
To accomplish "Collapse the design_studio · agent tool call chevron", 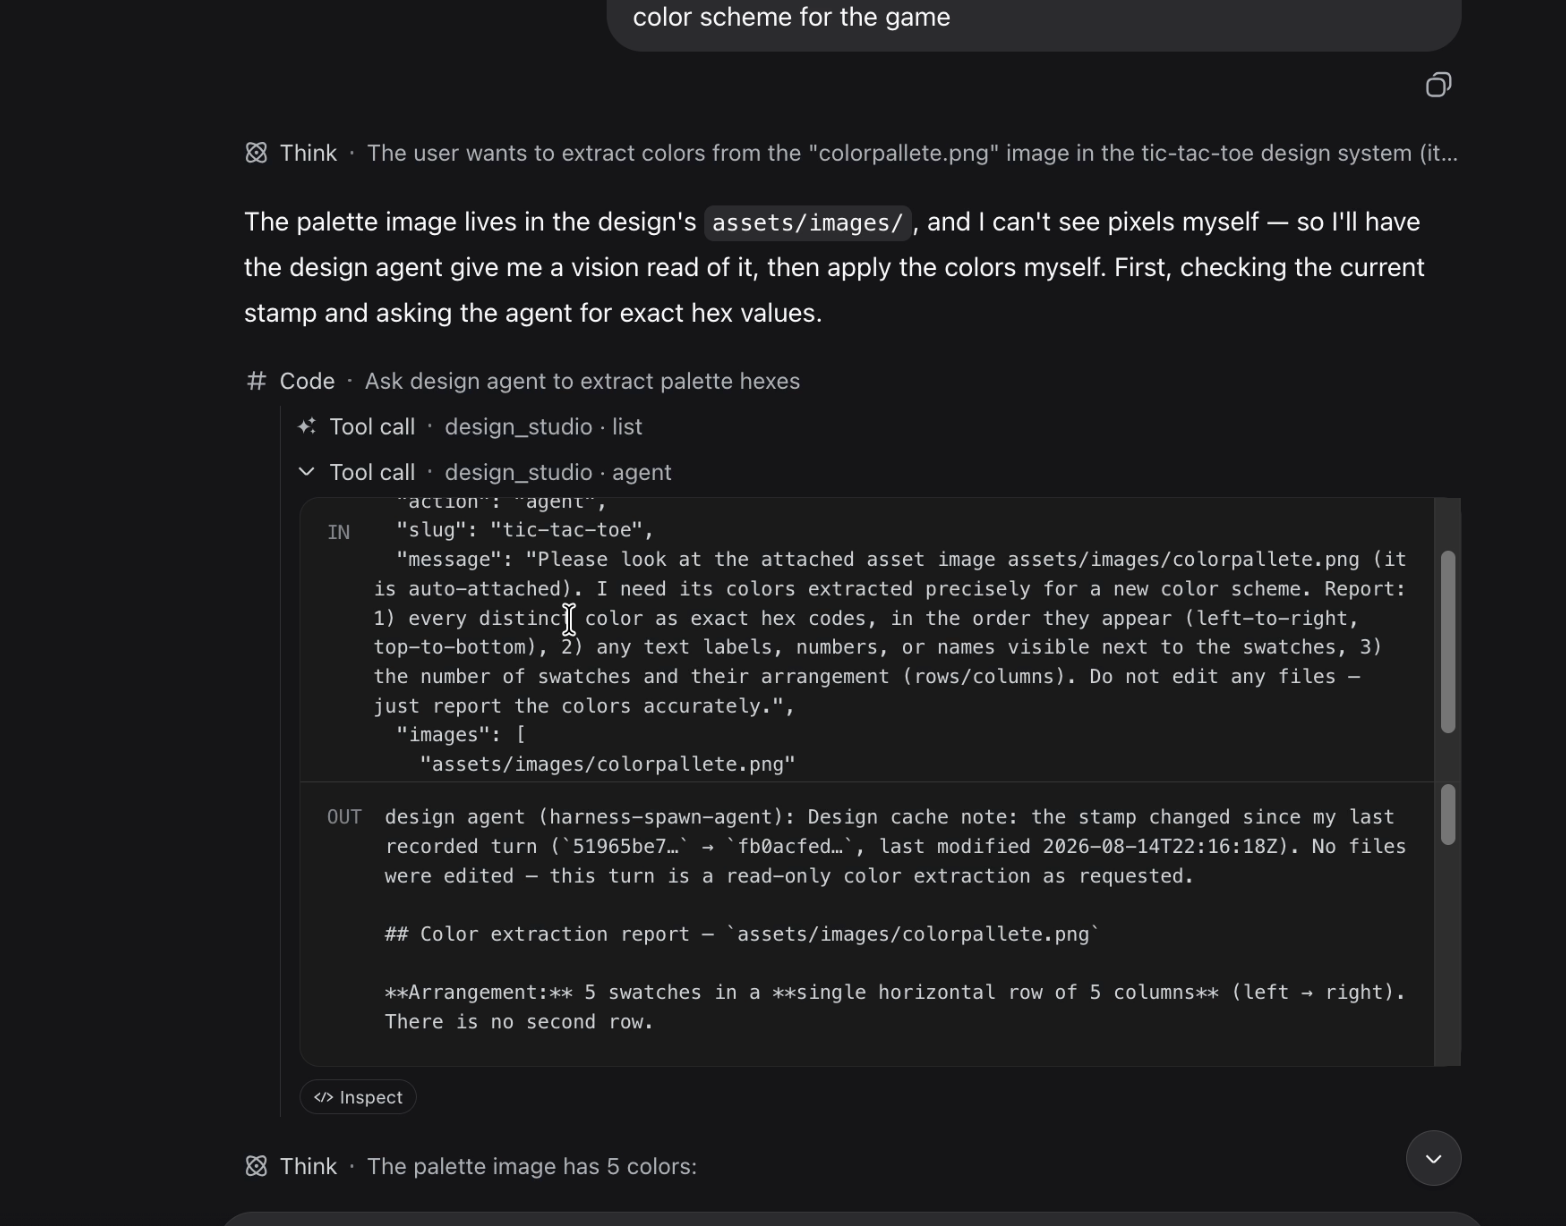I will click(x=307, y=471).
